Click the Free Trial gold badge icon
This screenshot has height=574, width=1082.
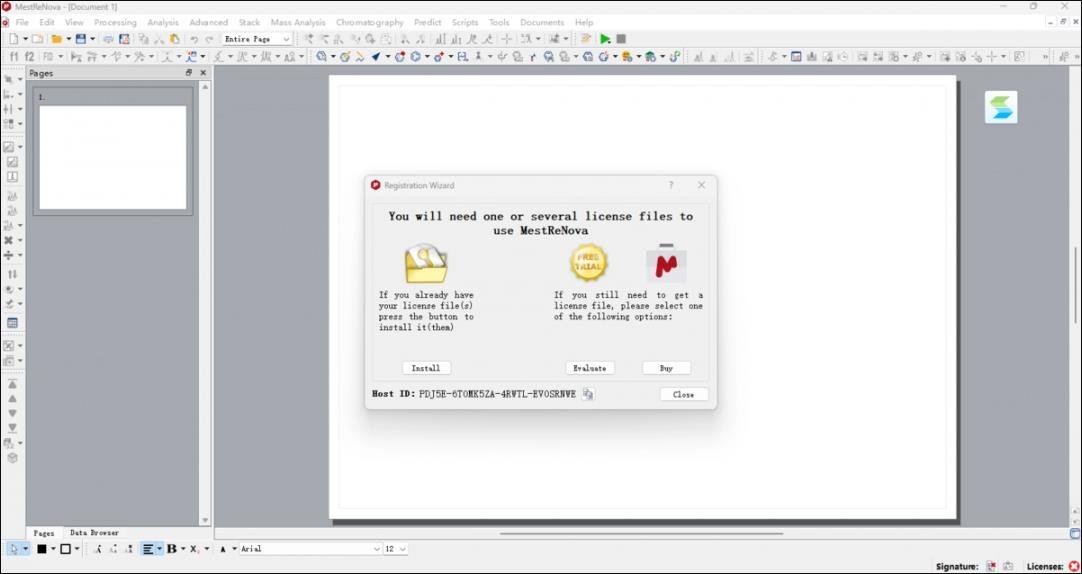pyautogui.click(x=588, y=263)
